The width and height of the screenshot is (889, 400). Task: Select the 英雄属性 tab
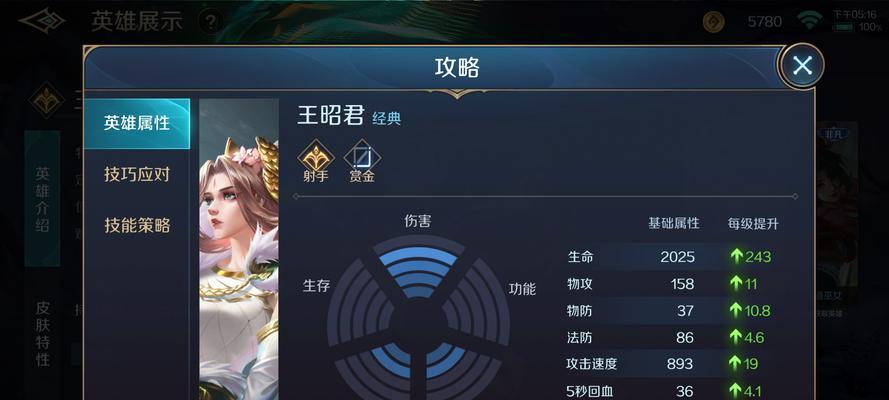tap(137, 124)
